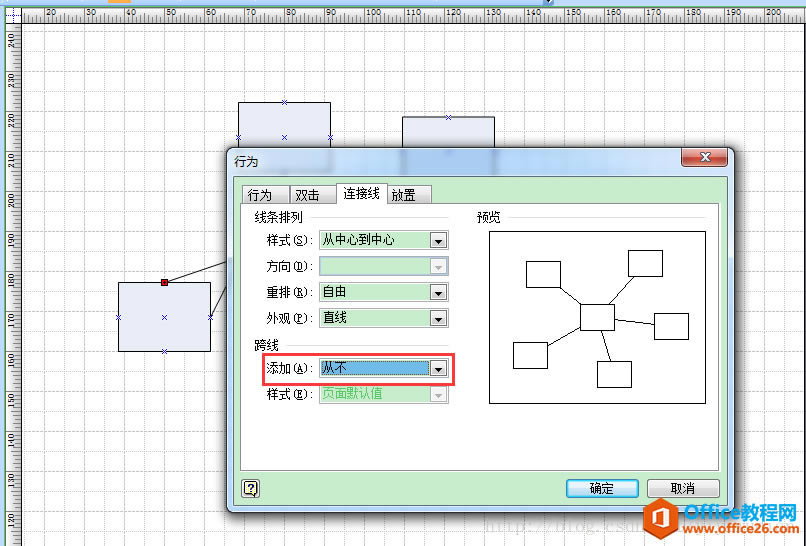Click the connector preview diagram
The width and height of the screenshot is (806, 546).
tap(597, 317)
